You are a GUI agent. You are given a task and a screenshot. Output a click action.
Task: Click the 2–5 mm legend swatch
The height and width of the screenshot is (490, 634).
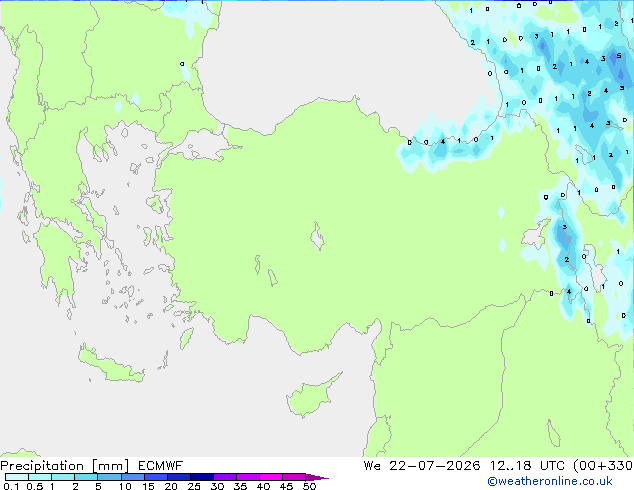[x=86, y=477]
